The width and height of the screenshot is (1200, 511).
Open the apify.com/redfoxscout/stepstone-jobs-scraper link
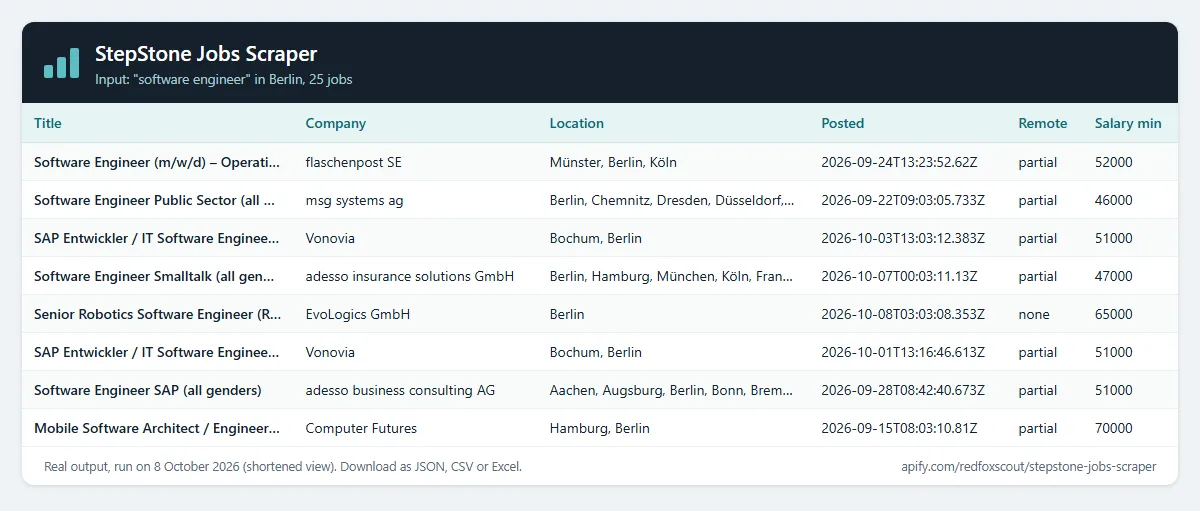(1029, 466)
